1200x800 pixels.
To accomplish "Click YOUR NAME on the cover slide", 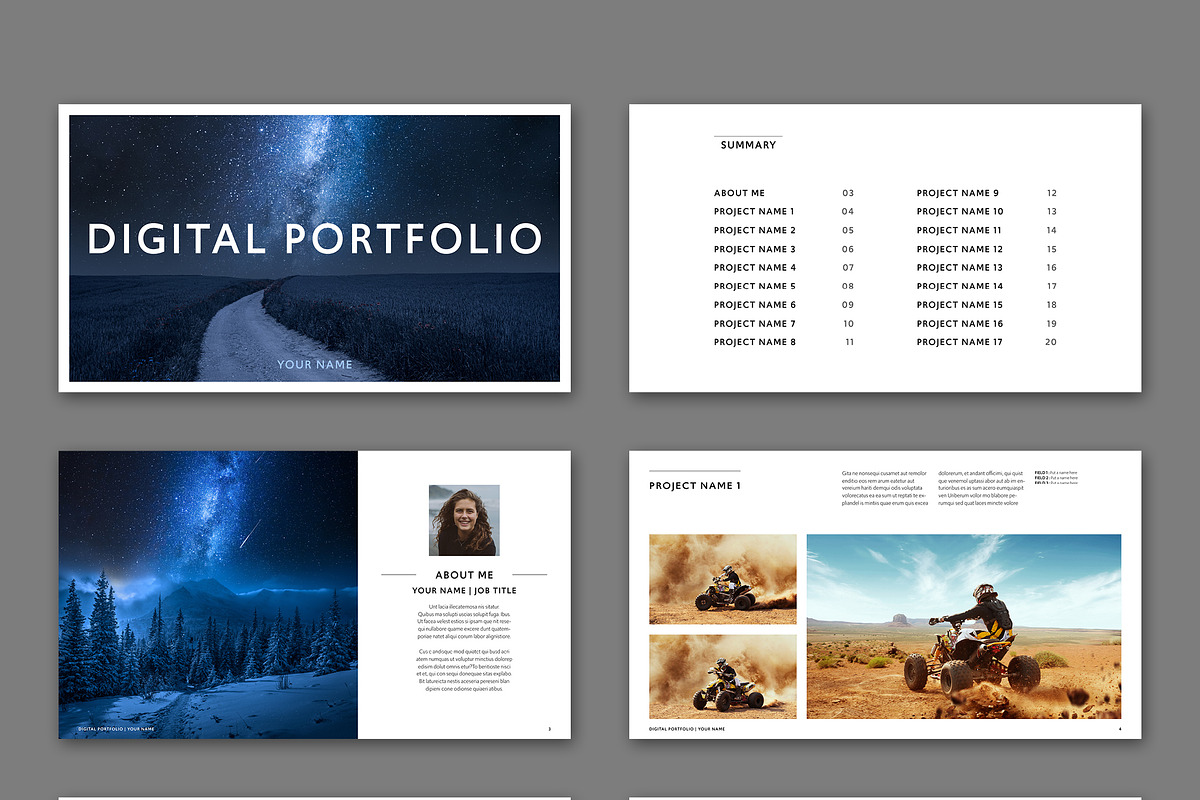I will pyautogui.click(x=313, y=364).
